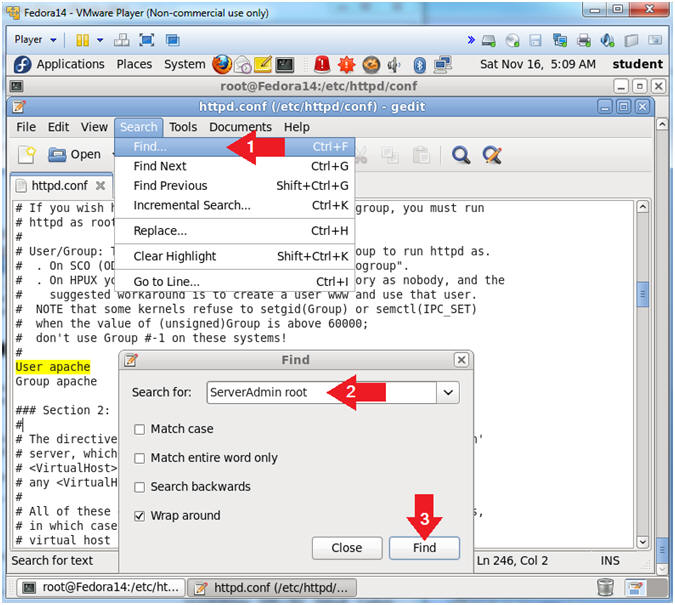Click the student user name in panel
The width and height of the screenshot is (675, 605).
(638, 65)
